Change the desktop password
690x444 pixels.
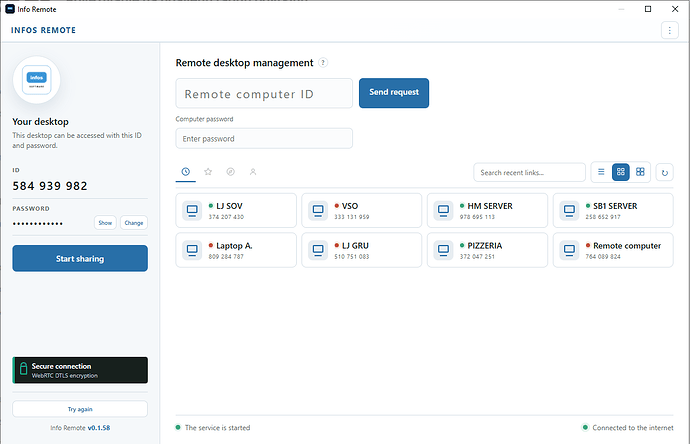click(134, 223)
